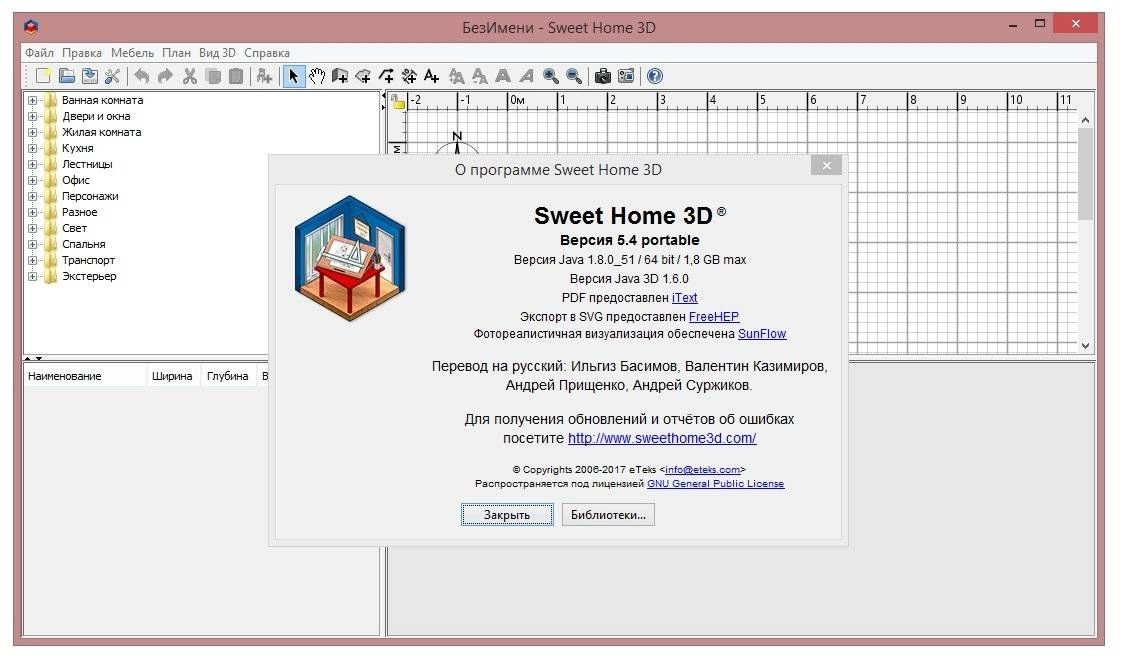Add furniture to home icon
This screenshot has height=665, width=1122.
(x=264, y=76)
